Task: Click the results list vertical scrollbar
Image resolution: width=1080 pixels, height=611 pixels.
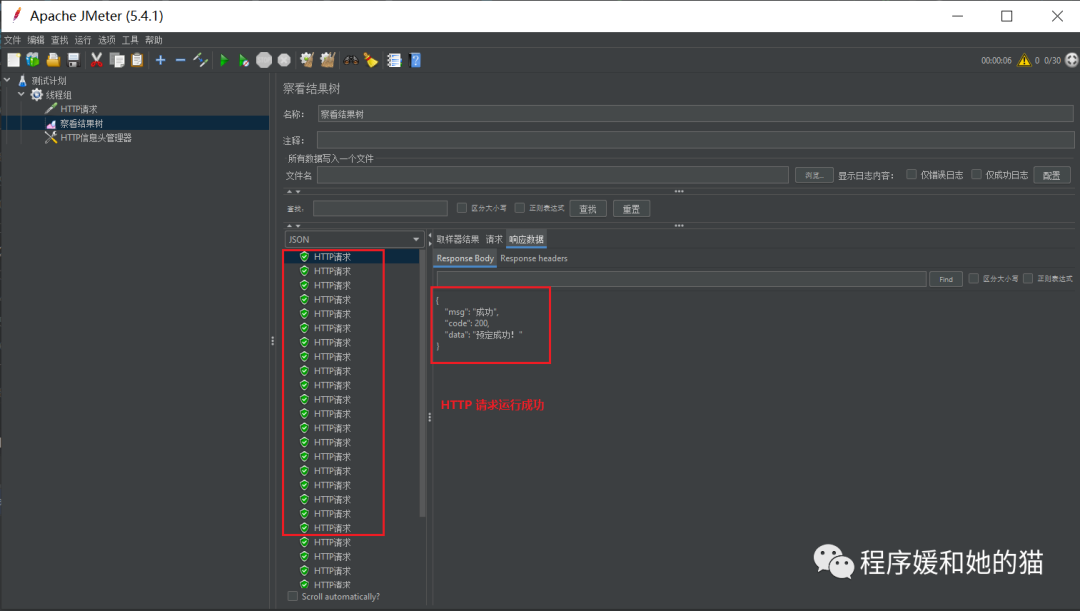Action: coord(422,382)
